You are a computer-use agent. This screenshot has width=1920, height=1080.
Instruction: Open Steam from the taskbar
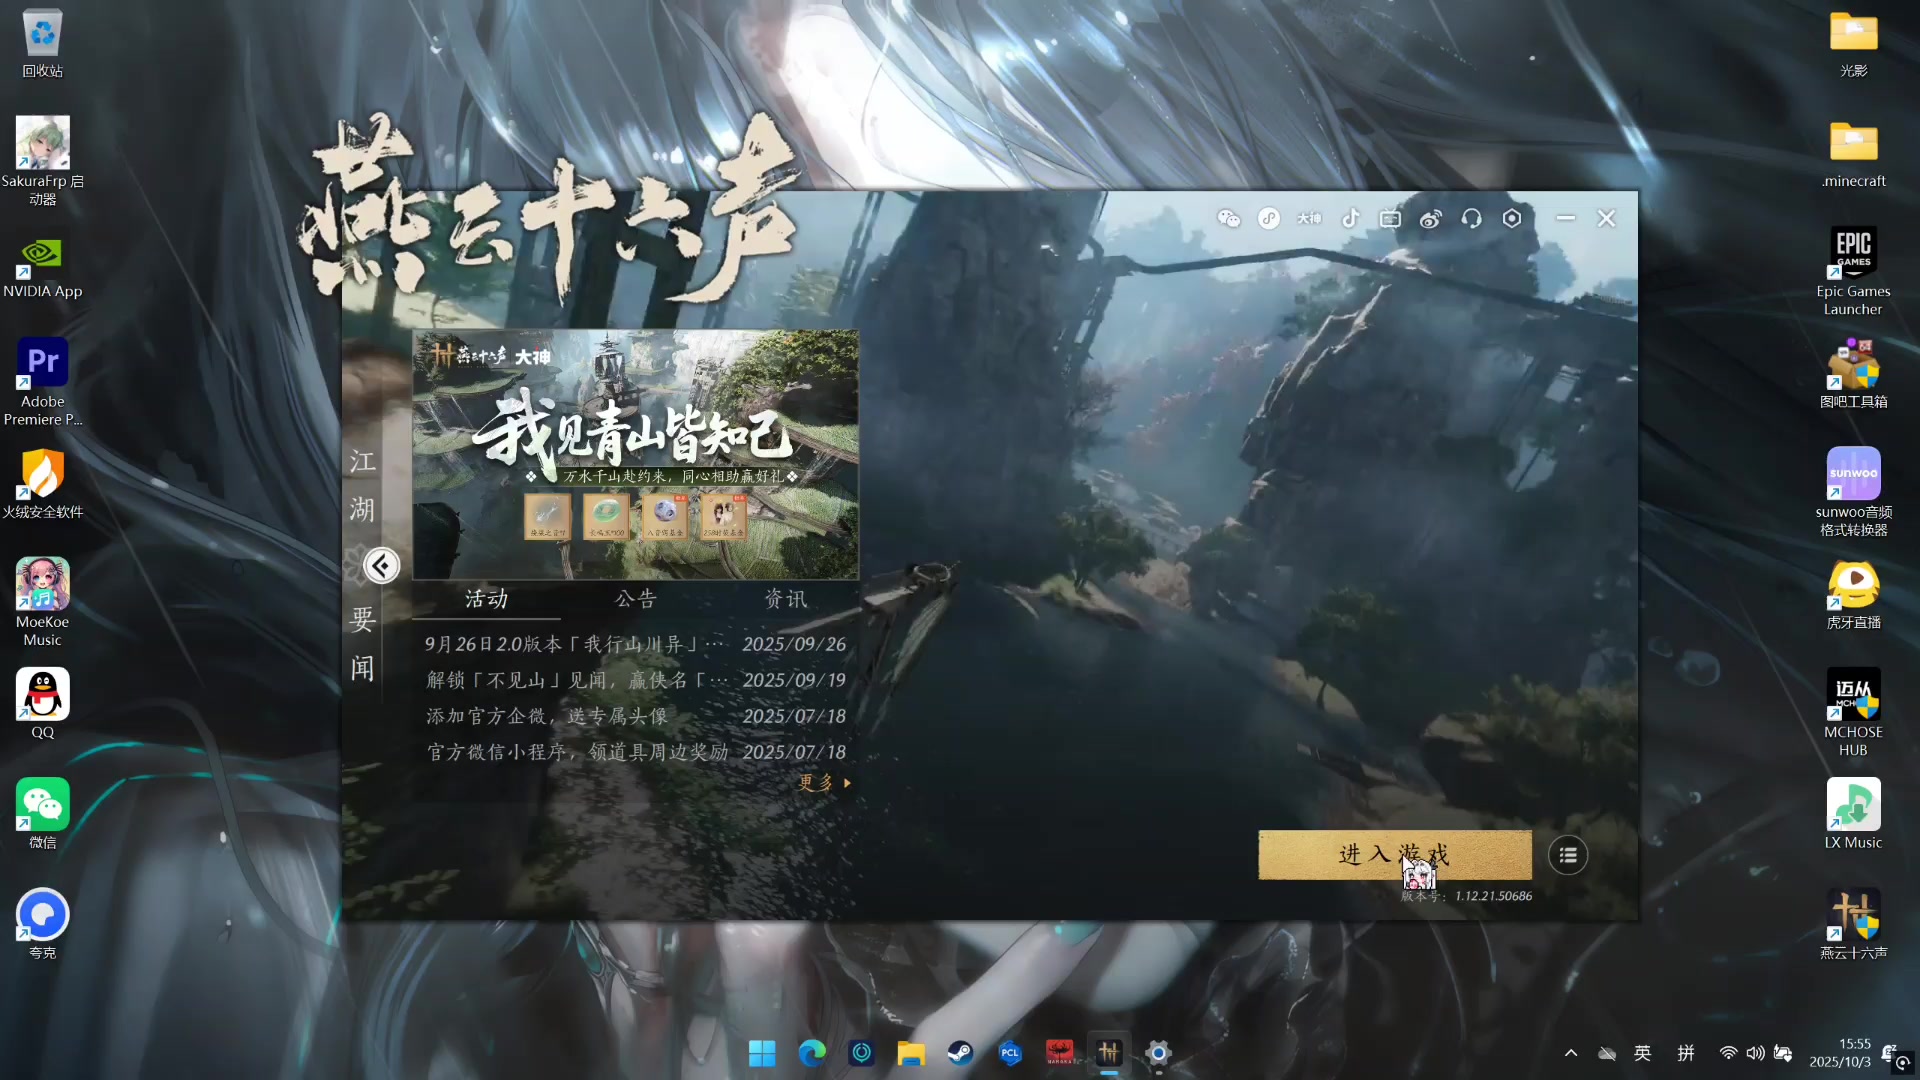click(960, 1053)
